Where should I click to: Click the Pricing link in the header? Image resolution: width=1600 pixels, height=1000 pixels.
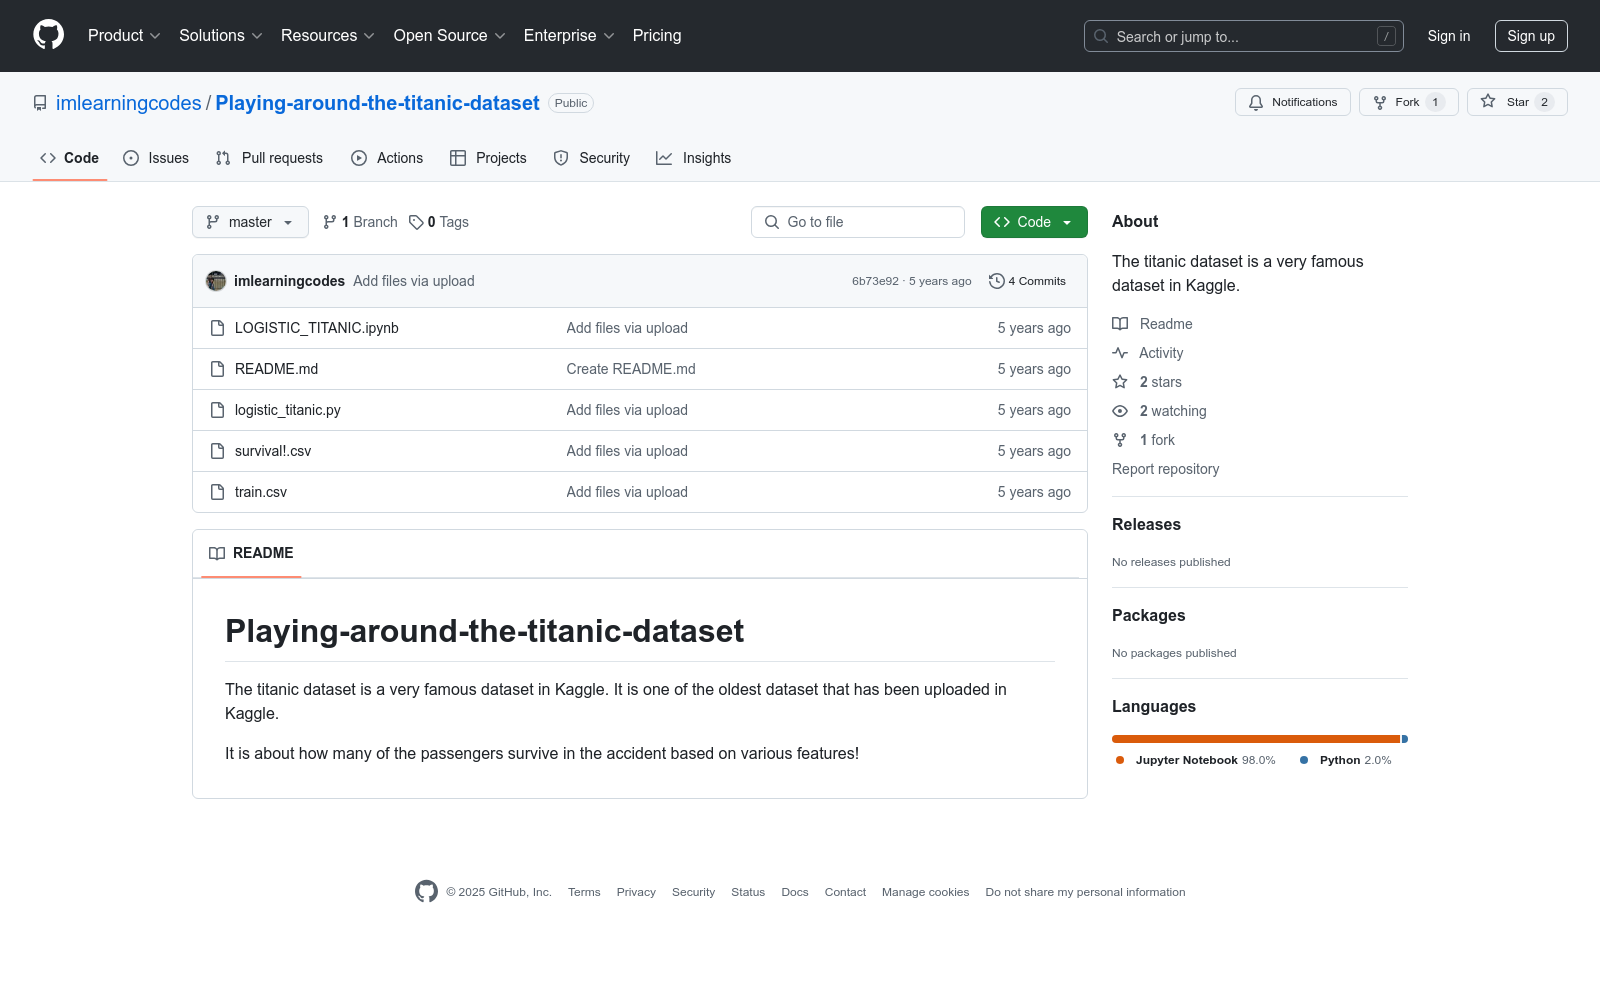click(657, 36)
